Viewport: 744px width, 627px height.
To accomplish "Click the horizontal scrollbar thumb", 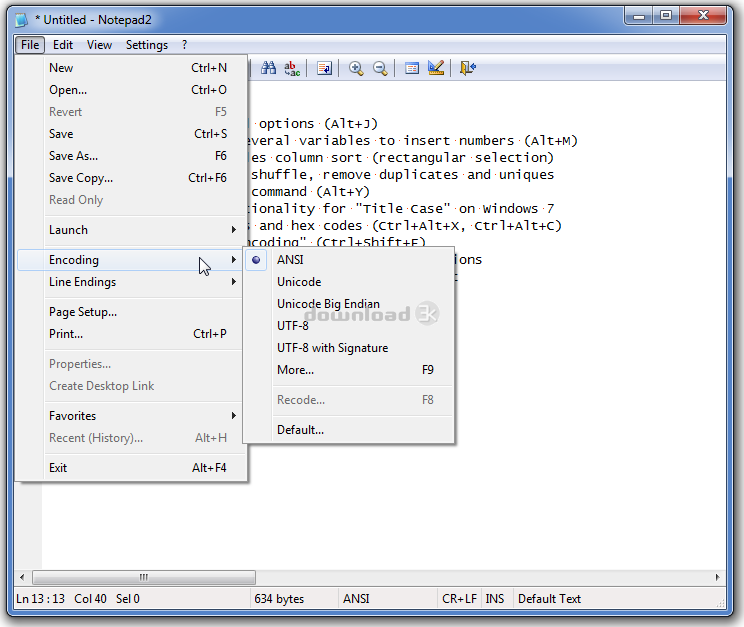I will click(144, 578).
